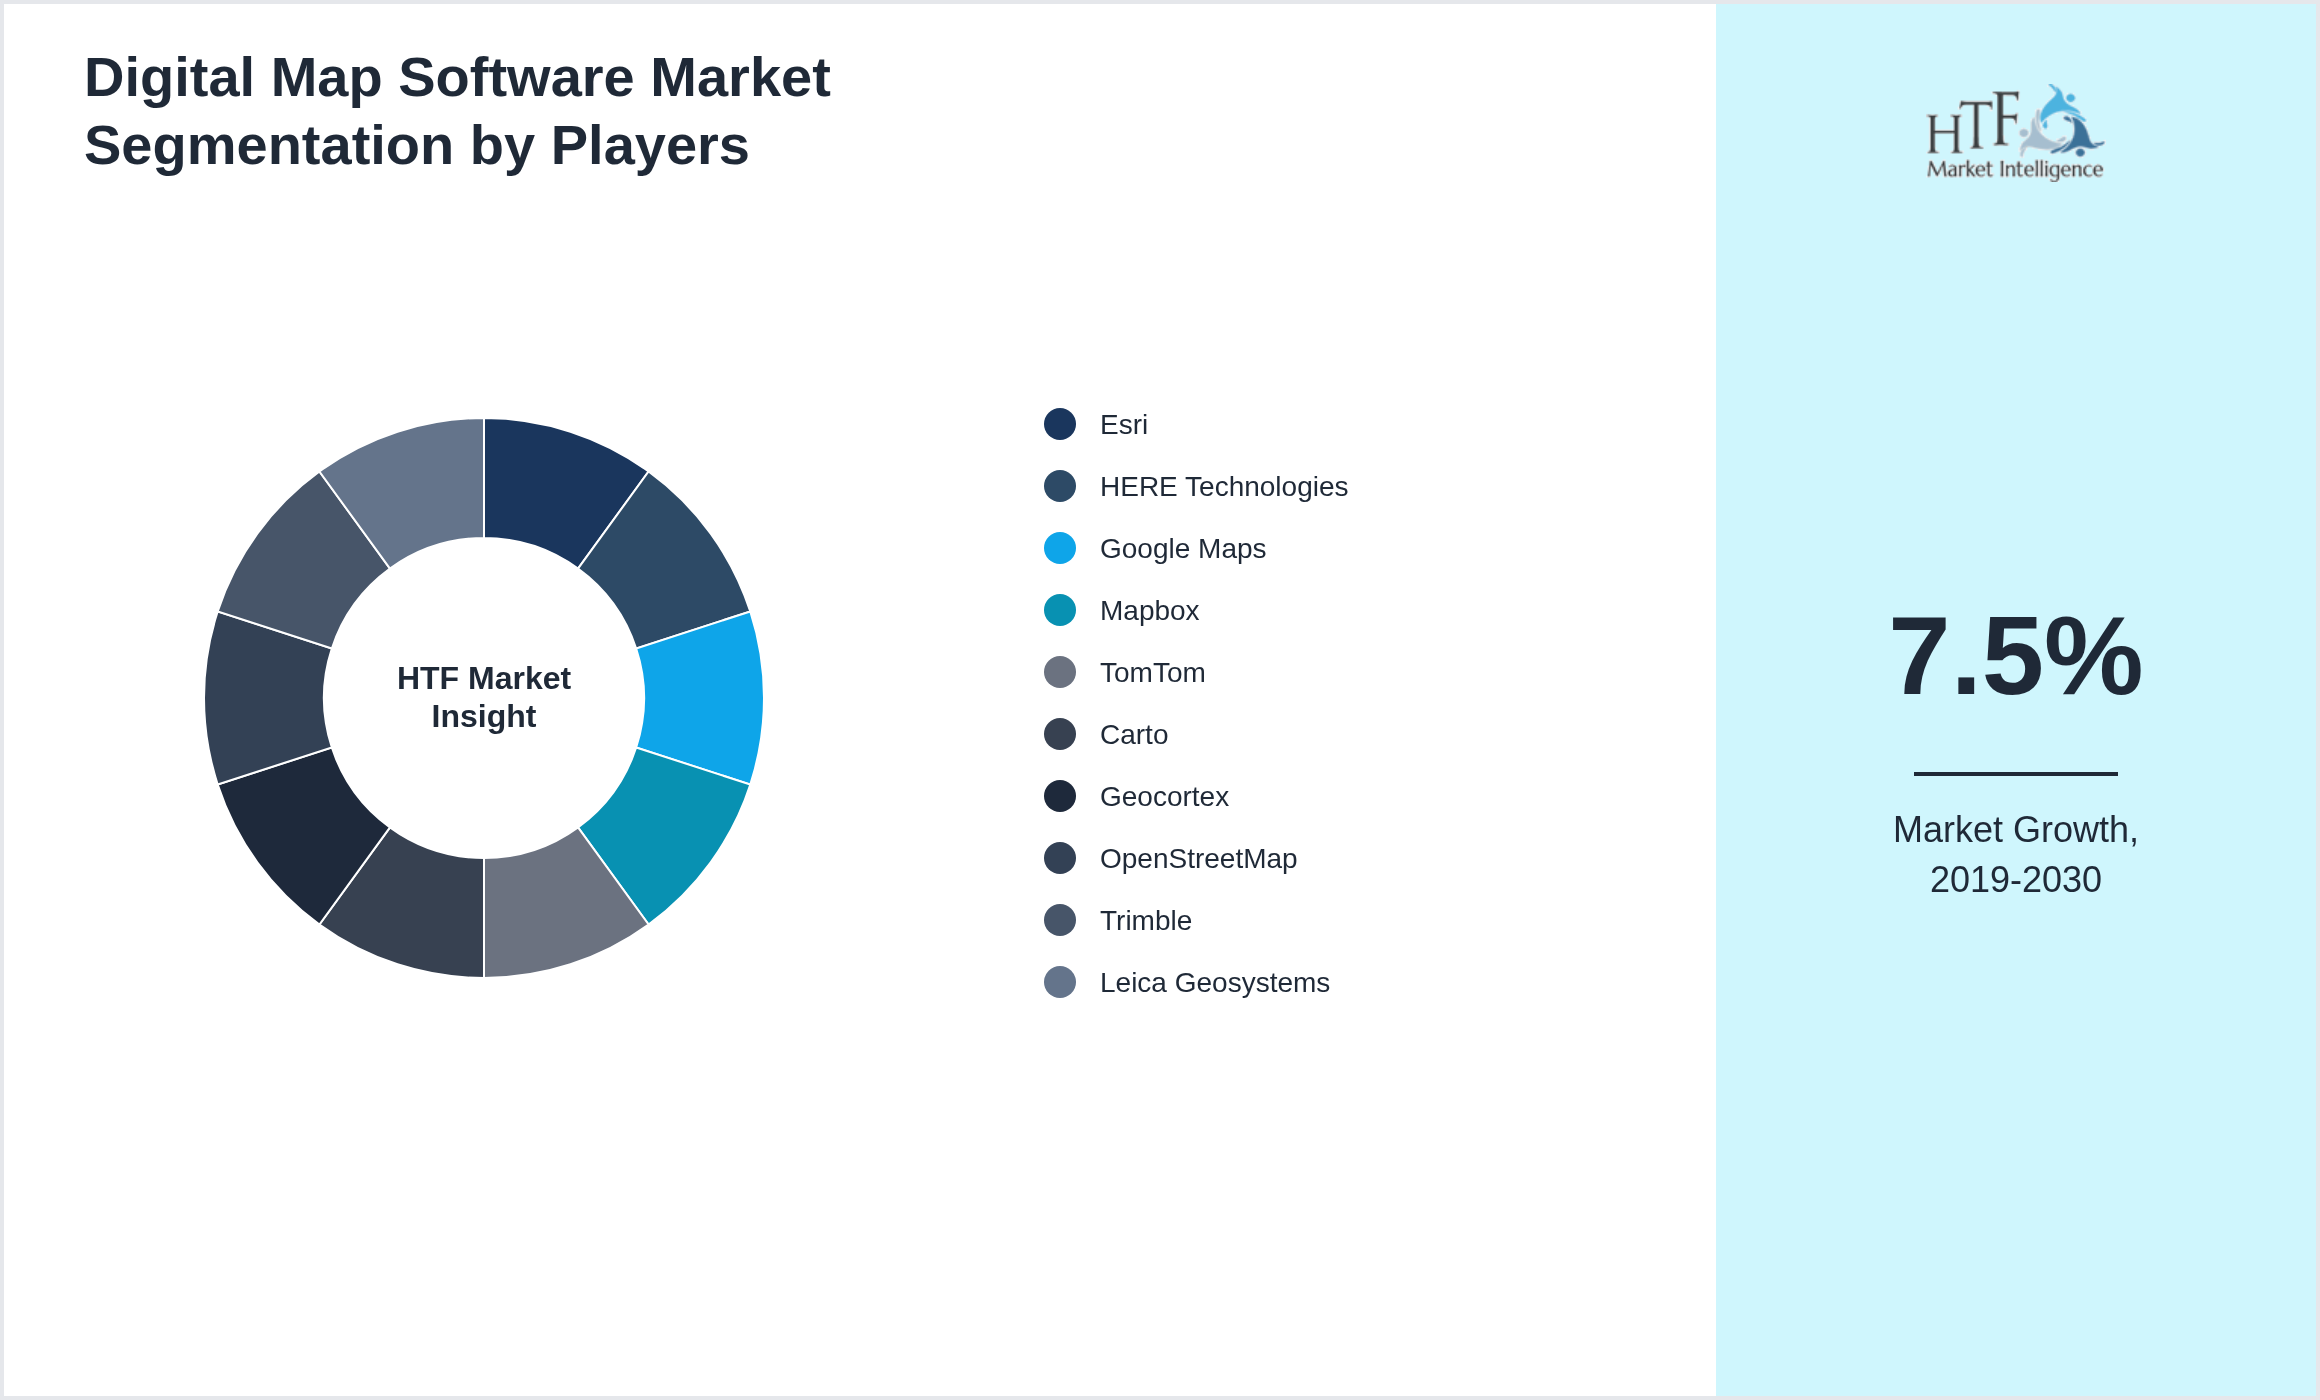Click the TomTom legend marker

(x=1059, y=673)
